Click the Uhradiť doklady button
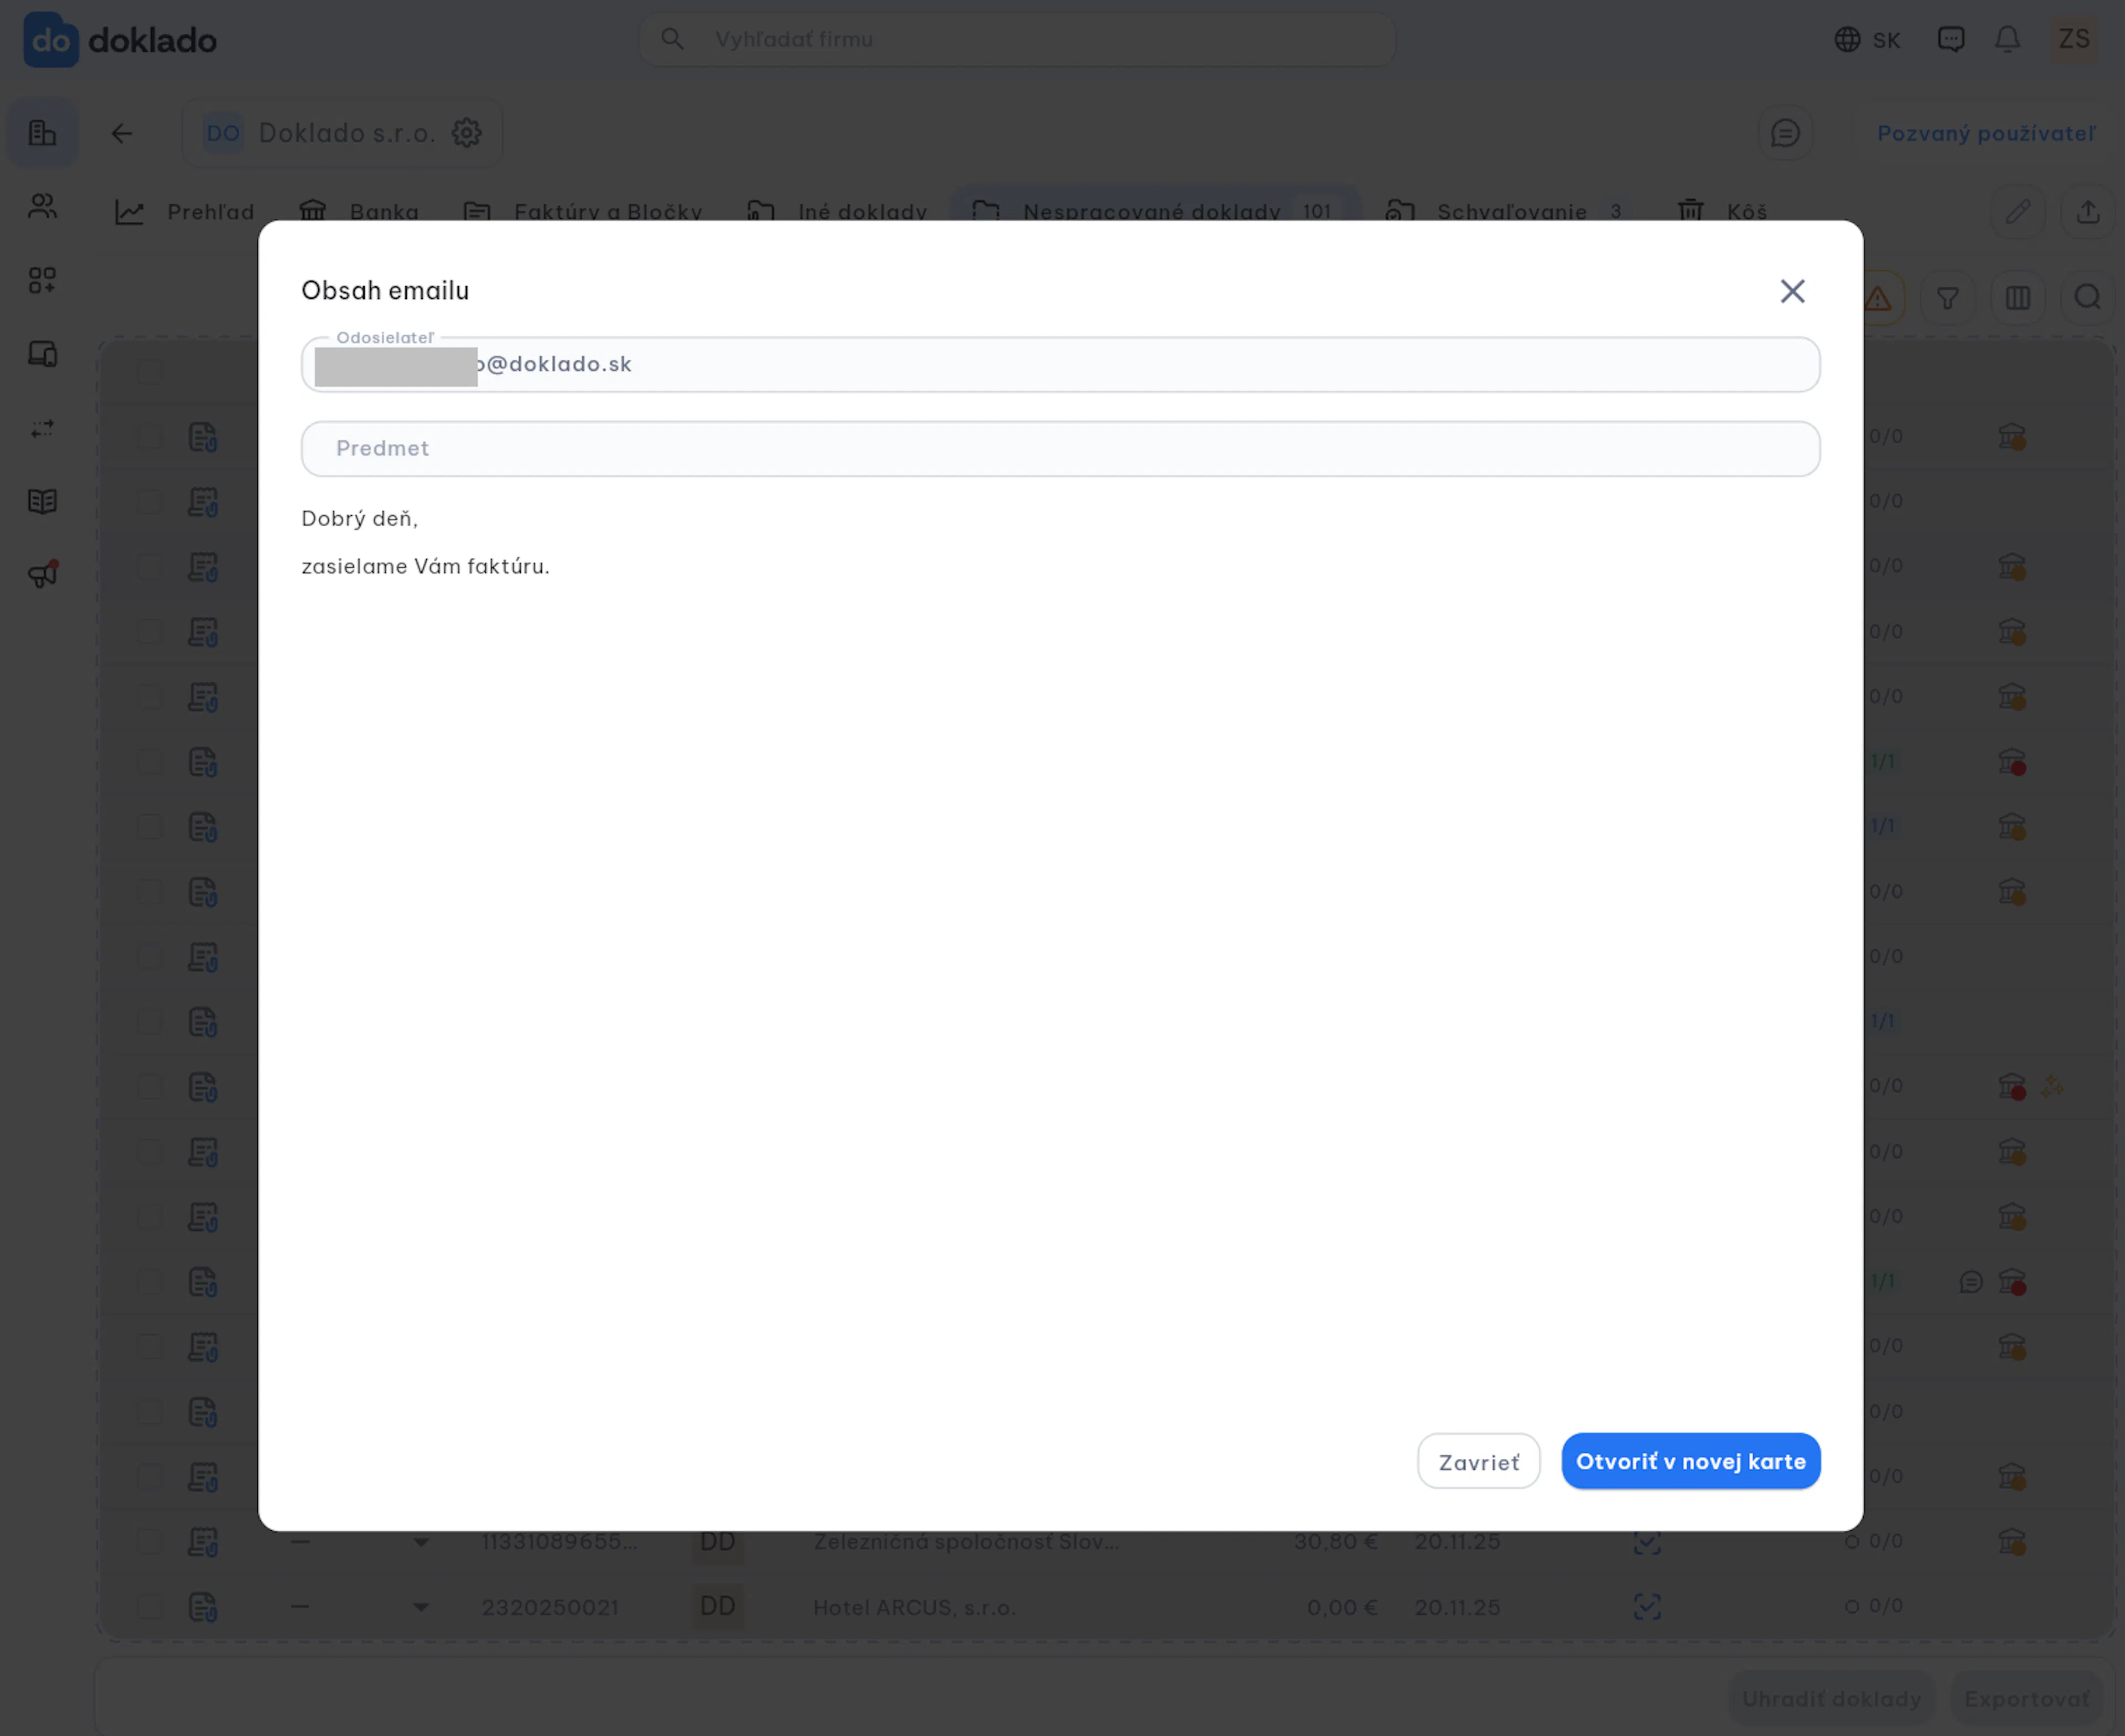The height and width of the screenshot is (1736, 2125). [x=1831, y=1699]
